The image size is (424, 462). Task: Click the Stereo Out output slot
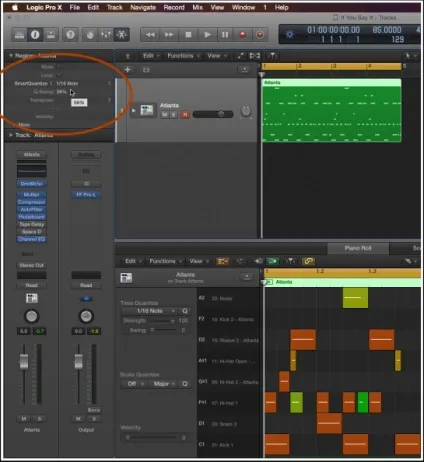[x=32, y=265]
